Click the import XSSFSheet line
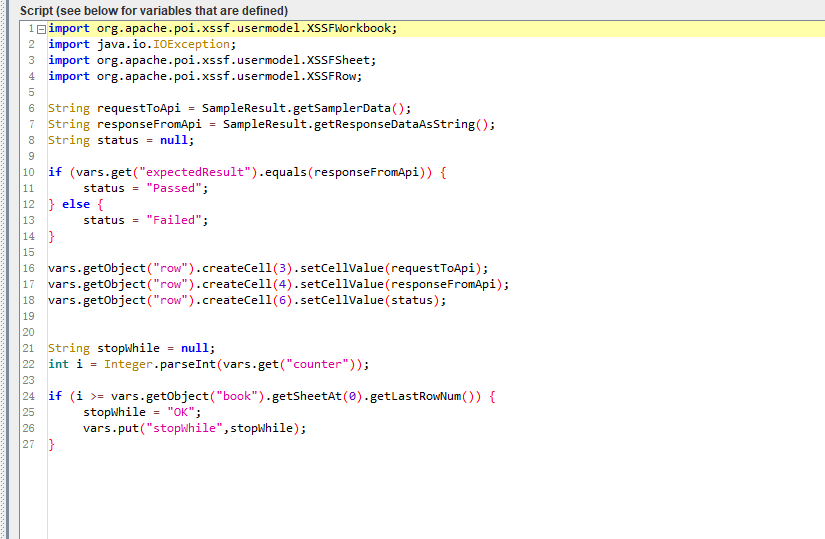 pos(212,61)
